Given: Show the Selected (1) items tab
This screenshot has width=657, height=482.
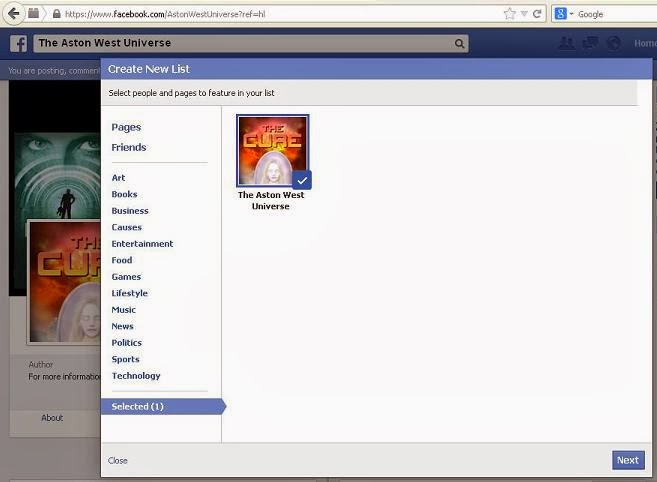Looking at the screenshot, I should click(163, 407).
